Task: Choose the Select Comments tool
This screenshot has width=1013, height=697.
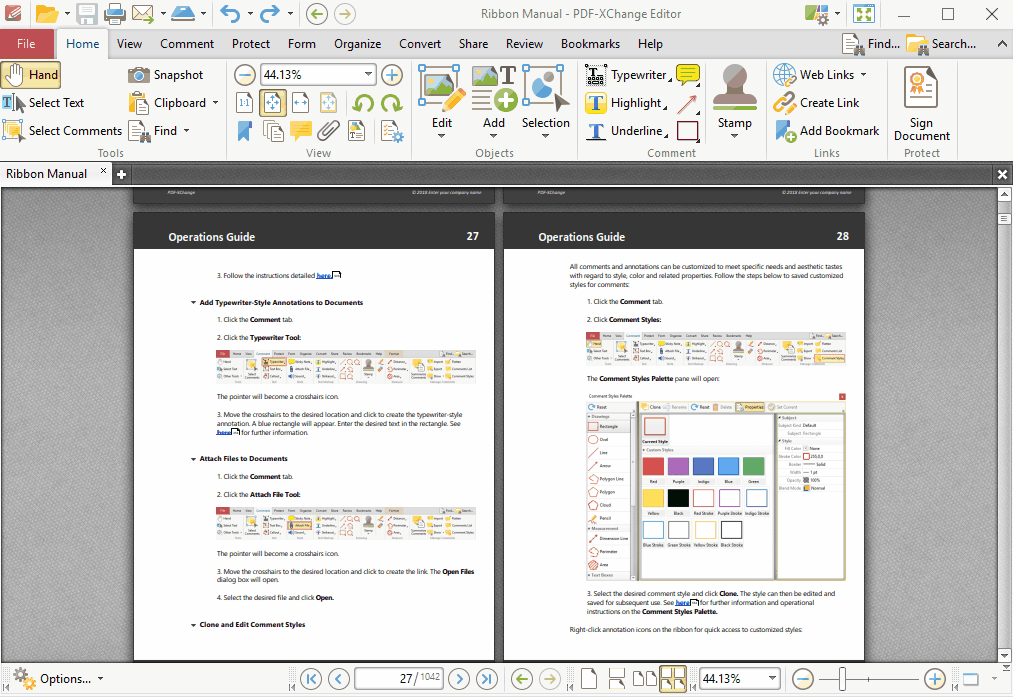Action: (62, 130)
